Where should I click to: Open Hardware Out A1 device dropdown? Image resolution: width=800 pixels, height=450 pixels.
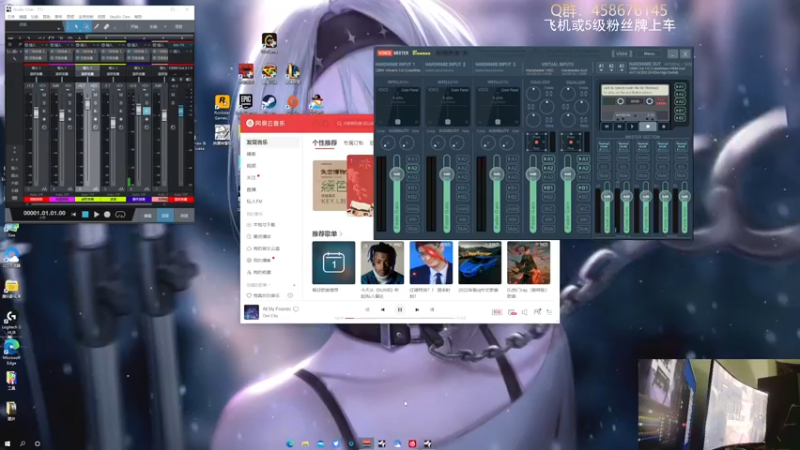click(x=601, y=67)
